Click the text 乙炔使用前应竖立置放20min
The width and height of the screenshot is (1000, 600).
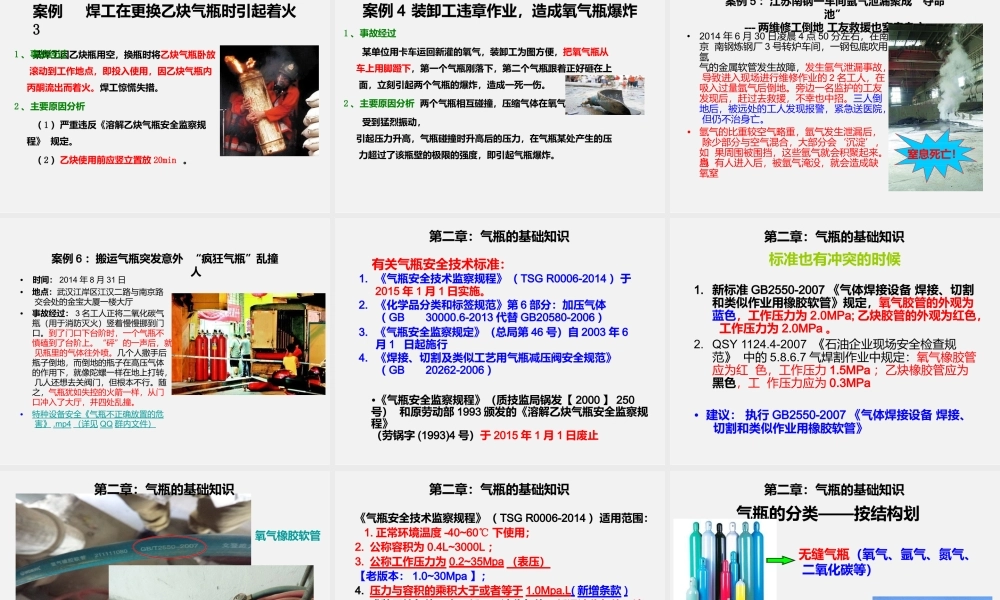118,160
